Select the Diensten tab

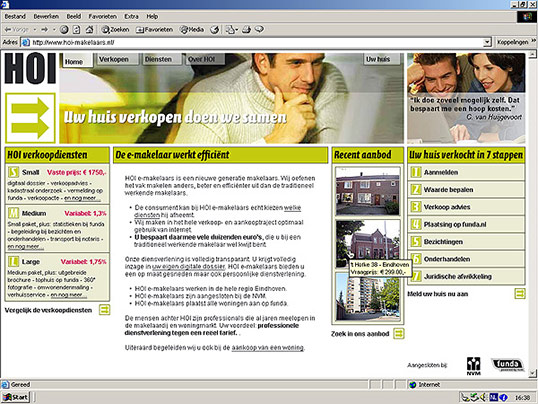point(161,59)
